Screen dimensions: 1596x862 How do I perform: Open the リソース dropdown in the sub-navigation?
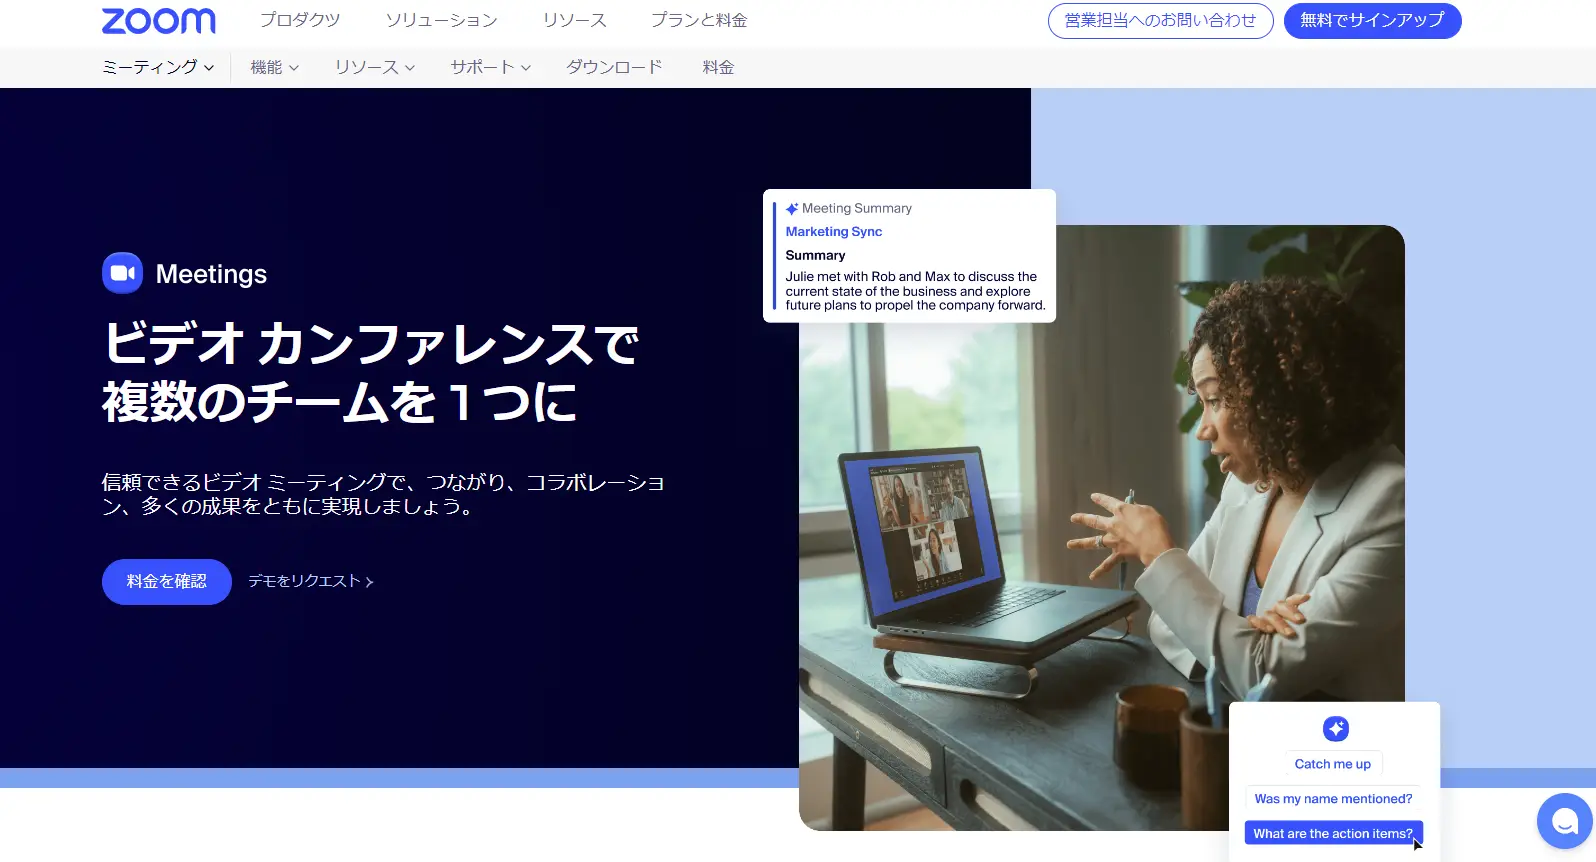pyautogui.click(x=375, y=67)
